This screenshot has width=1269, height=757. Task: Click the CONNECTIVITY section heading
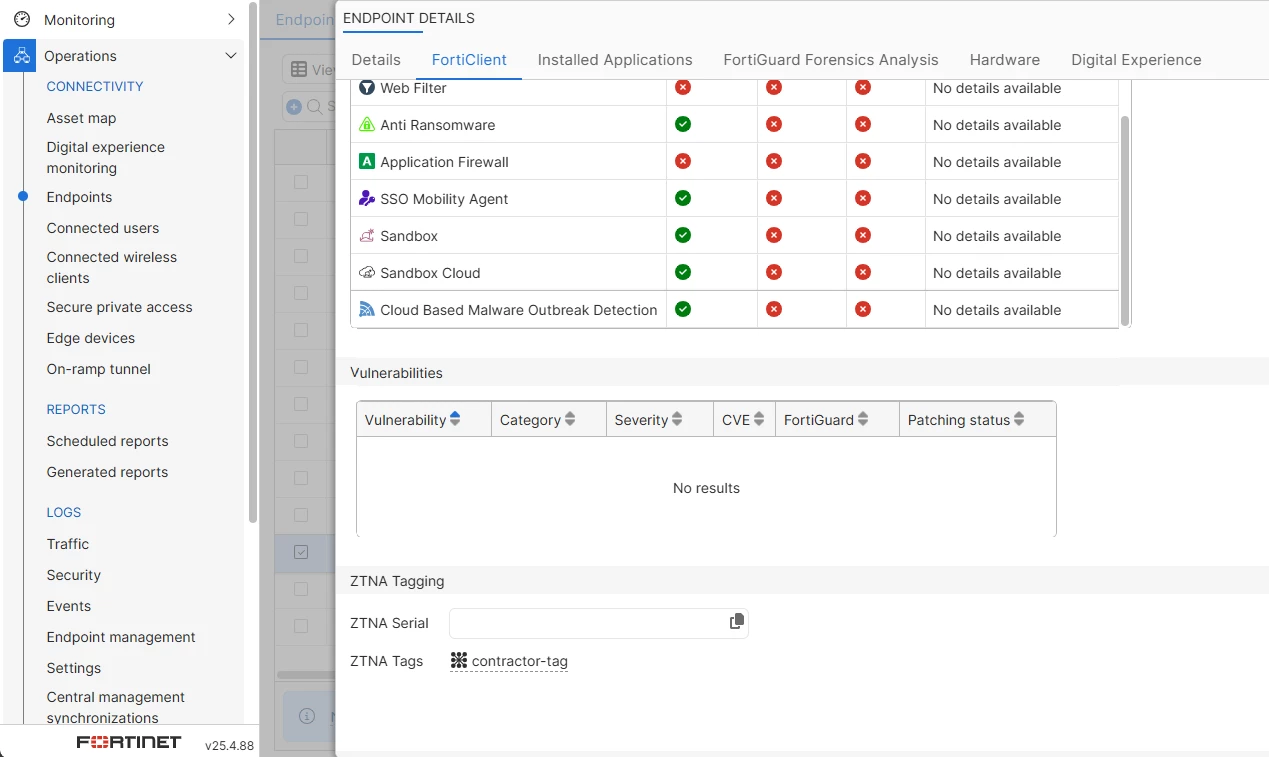[x=95, y=87]
